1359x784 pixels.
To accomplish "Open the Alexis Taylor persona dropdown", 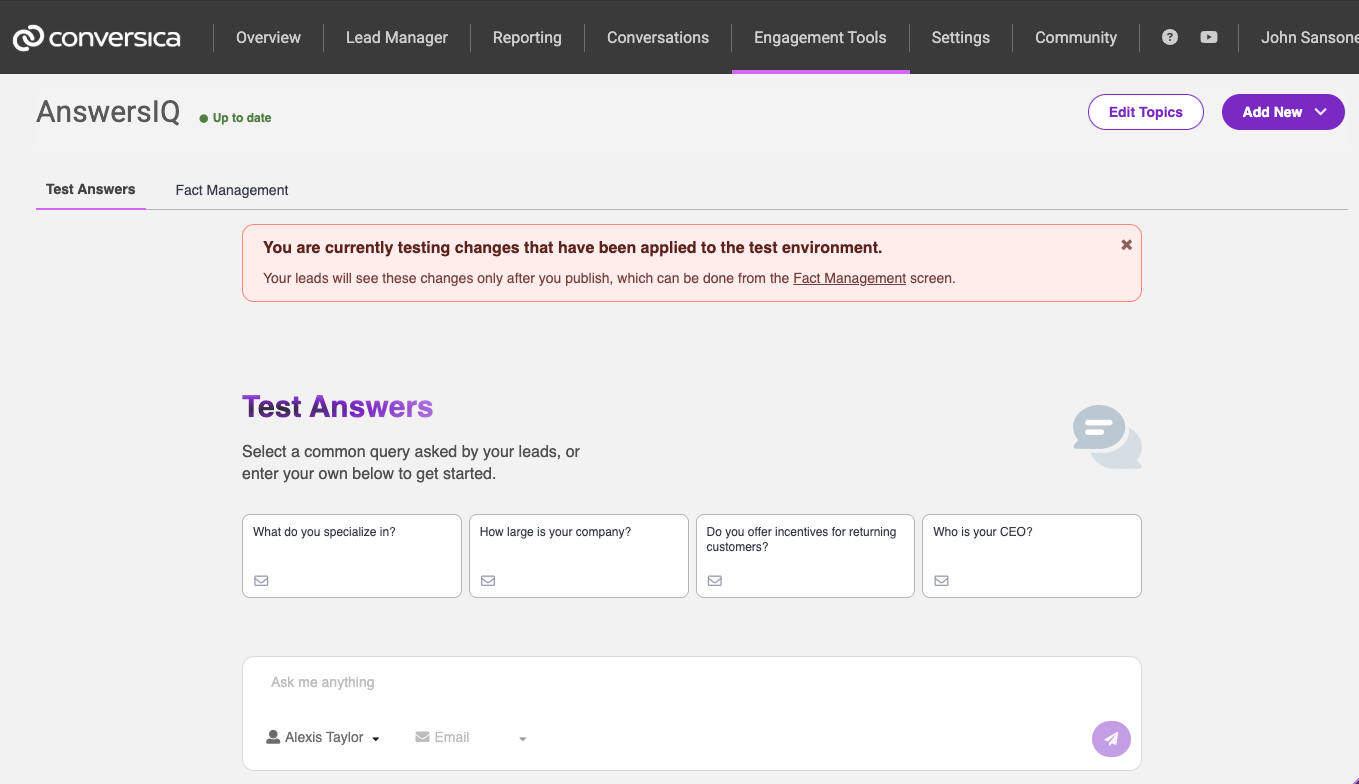I will (x=323, y=738).
